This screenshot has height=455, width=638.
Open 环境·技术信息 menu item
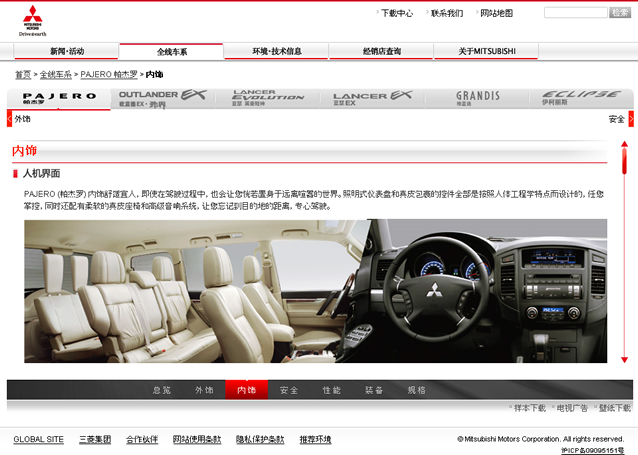tap(276, 51)
